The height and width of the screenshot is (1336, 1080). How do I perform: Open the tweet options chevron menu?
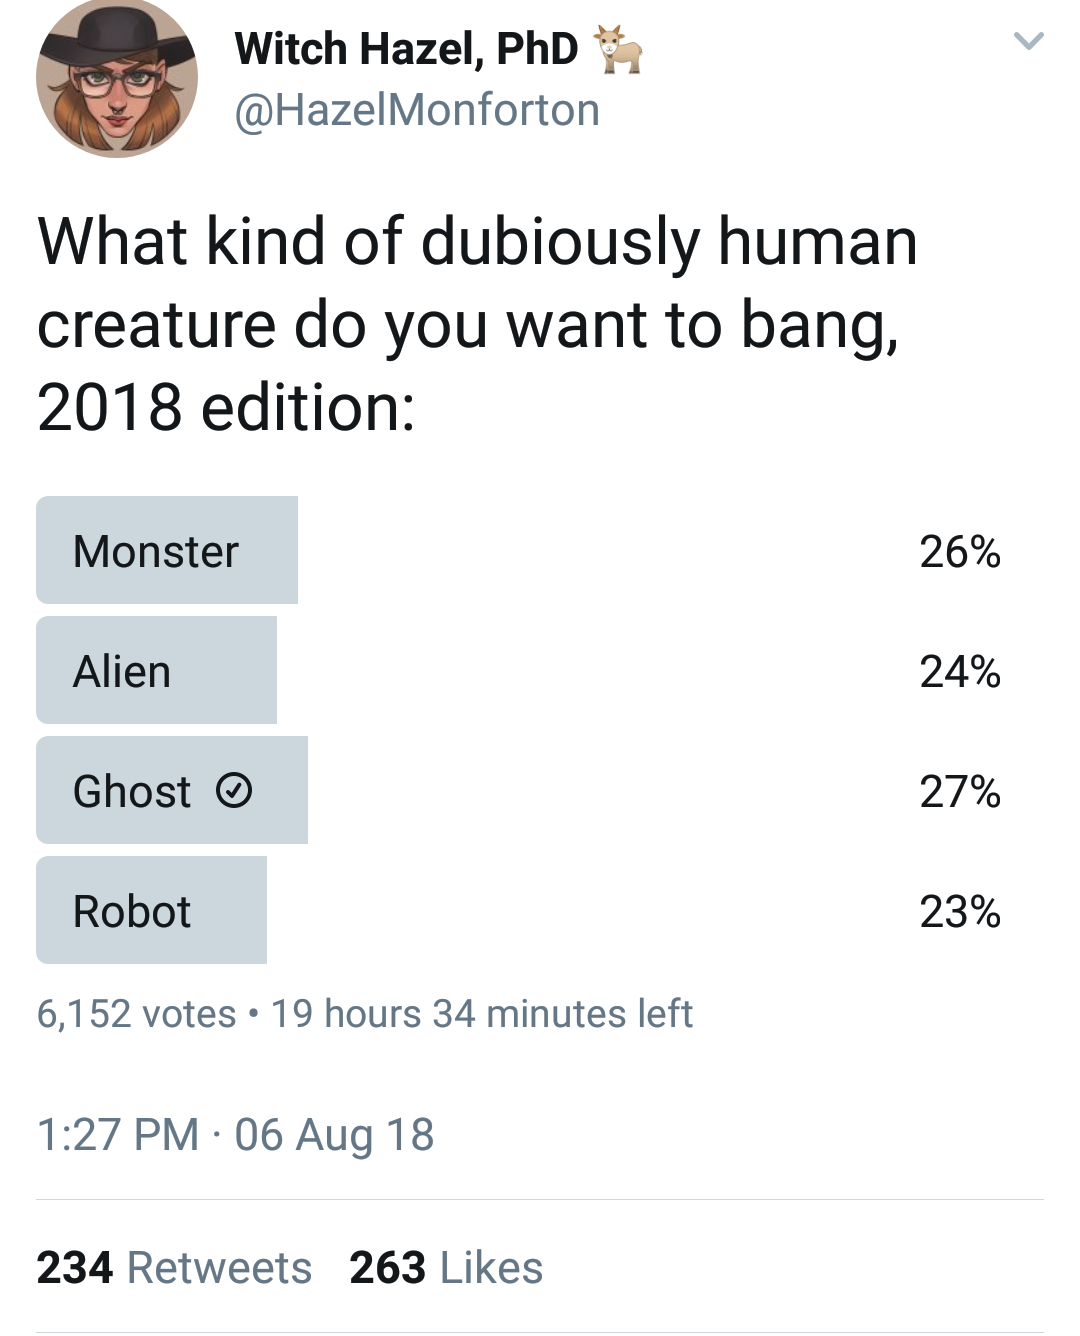[x=1028, y=41]
